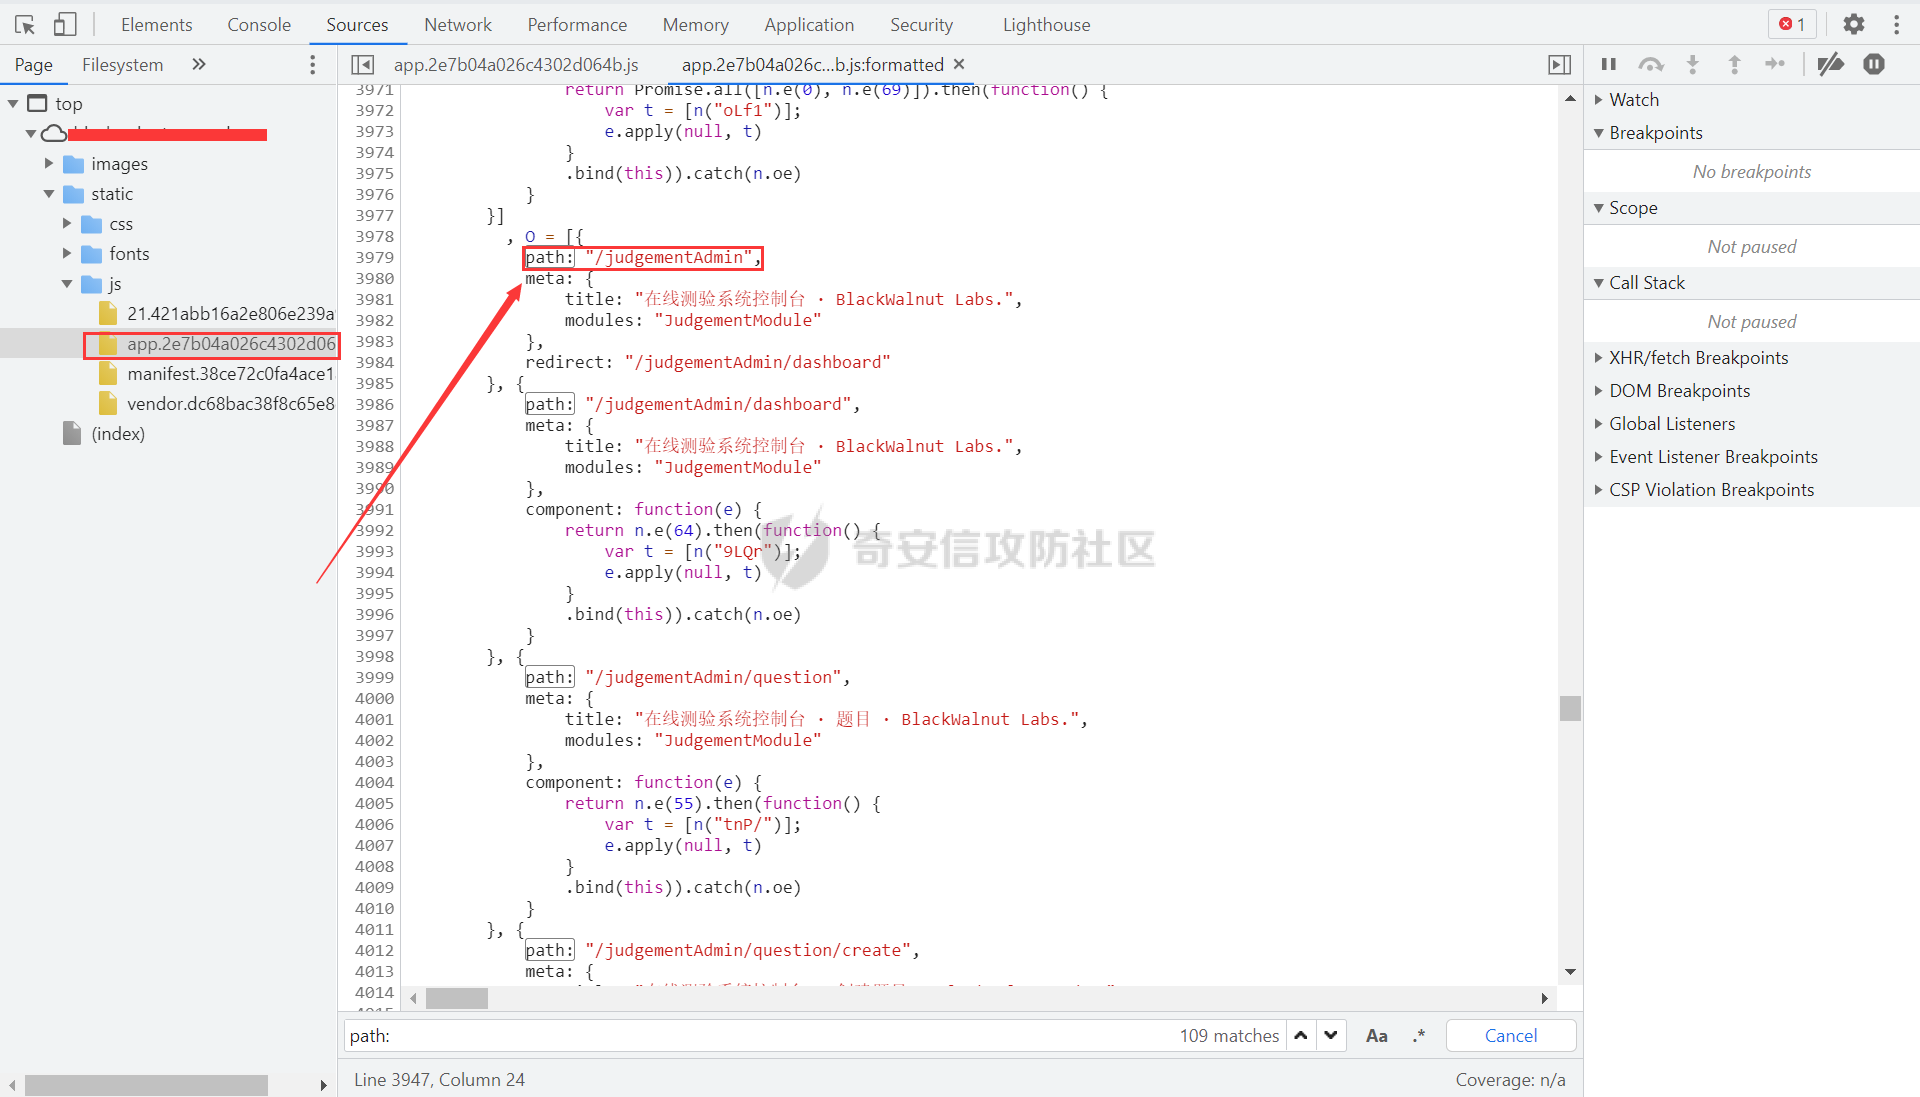The height and width of the screenshot is (1097, 1920).
Task: Open the Memory tab
Action: tap(695, 24)
